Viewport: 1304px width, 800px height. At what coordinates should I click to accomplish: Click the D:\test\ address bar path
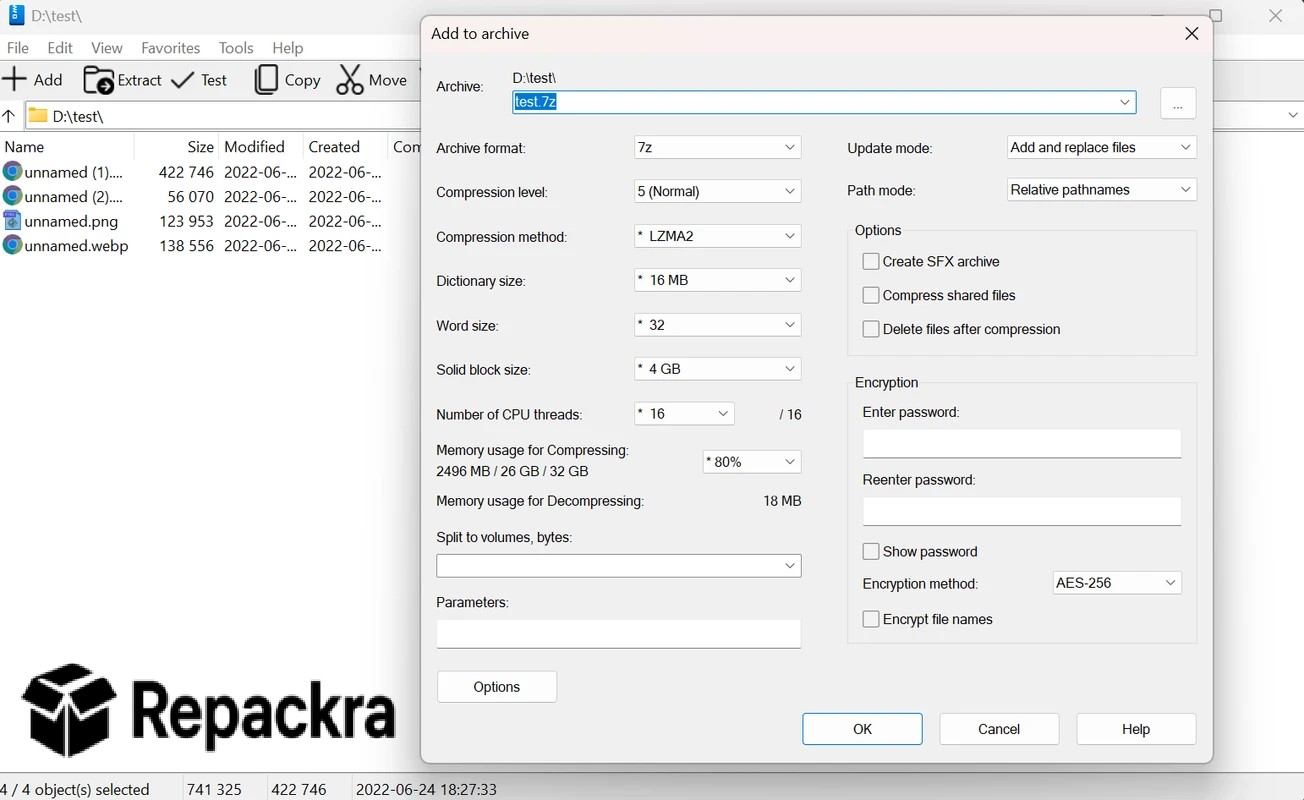coord(78,116)
